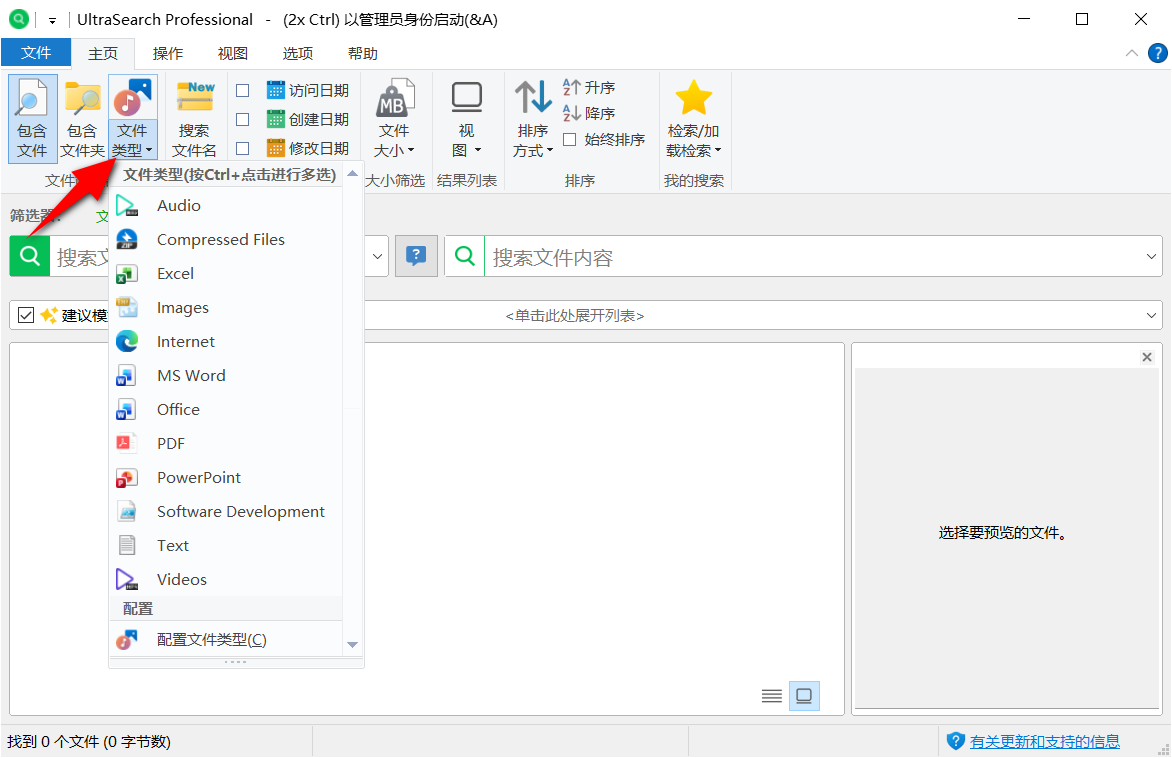Open the 视图 dropdown on ribbon
The image size is (1172, 758).
[x=466, y=115]
